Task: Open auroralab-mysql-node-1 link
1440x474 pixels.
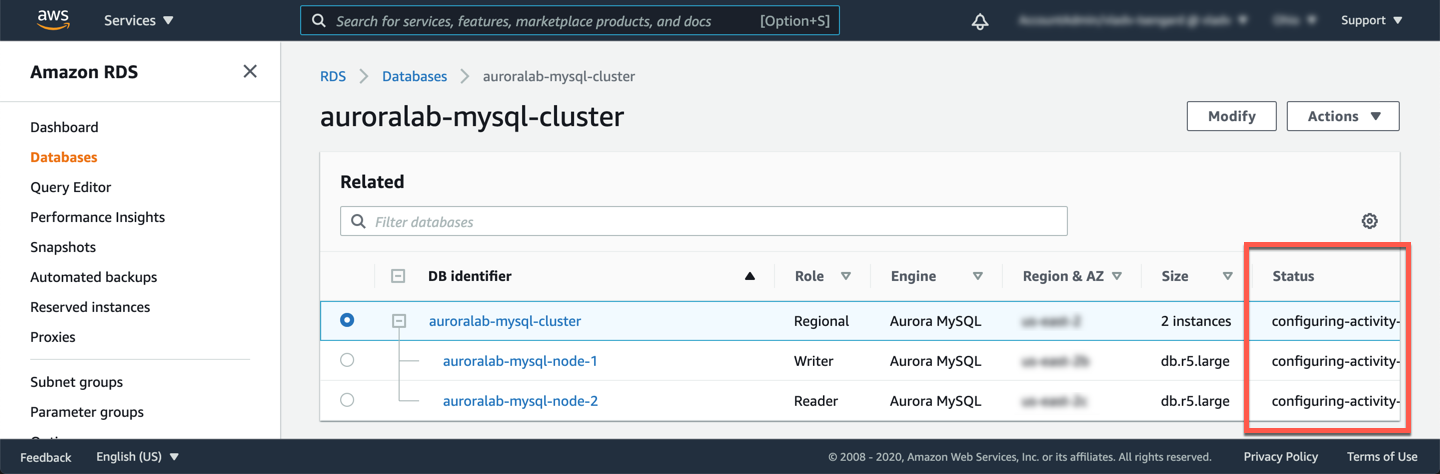Action: (520, 361)
